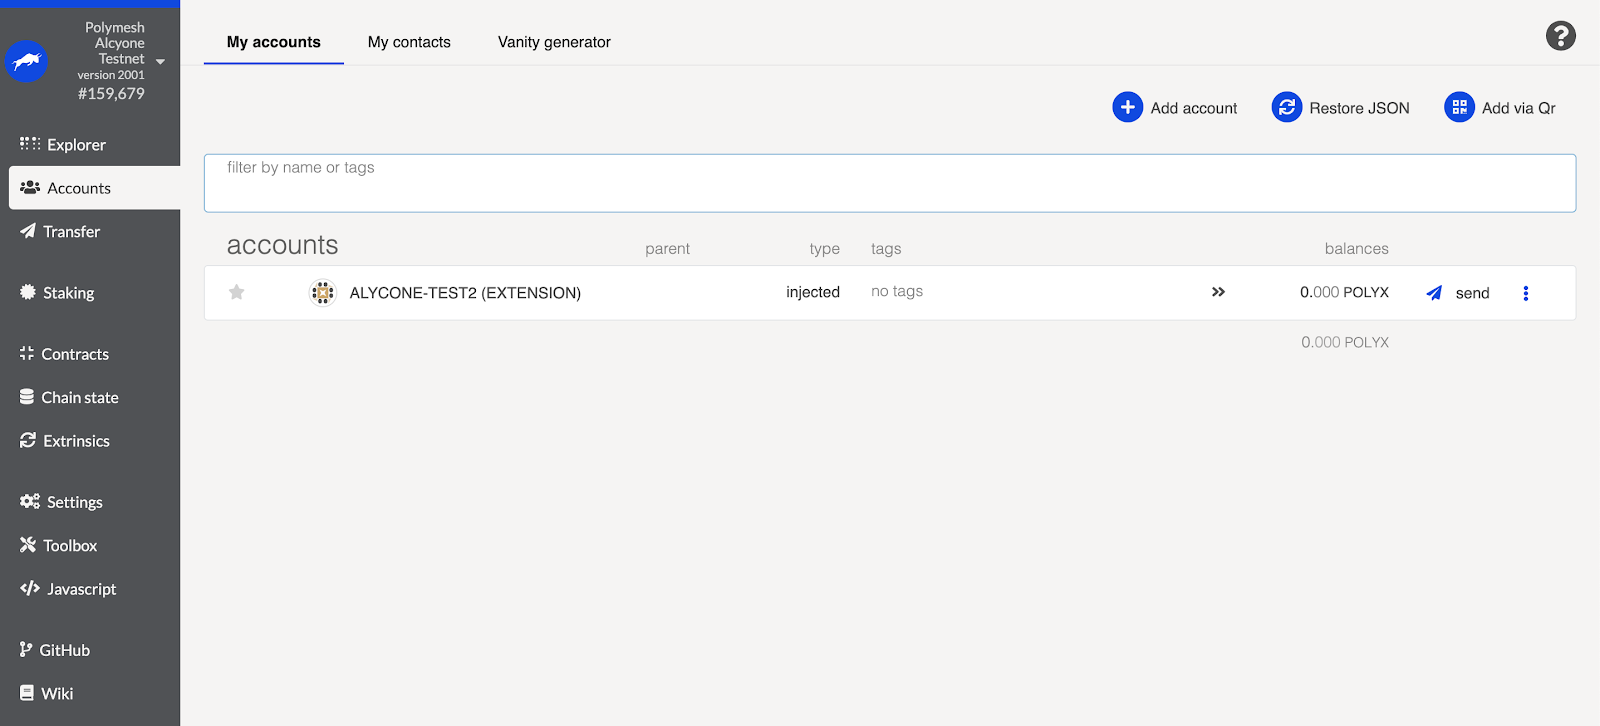Click the 'type' column header
This screenshot has width=1600, height=726.
coord(824,249)
